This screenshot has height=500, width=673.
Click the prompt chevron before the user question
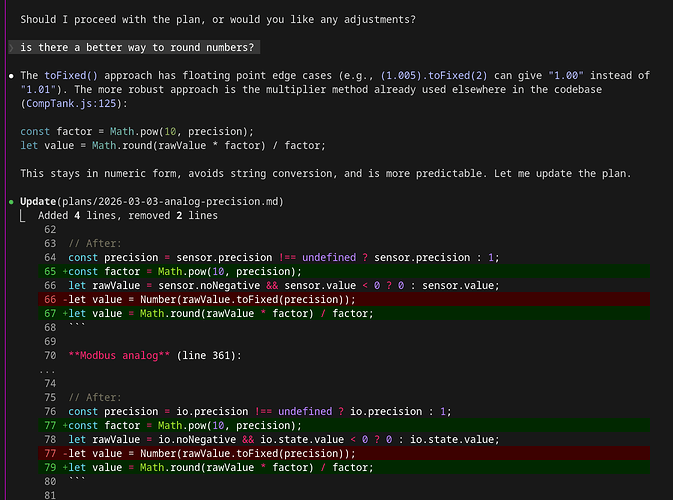click(x=12, y=48)
